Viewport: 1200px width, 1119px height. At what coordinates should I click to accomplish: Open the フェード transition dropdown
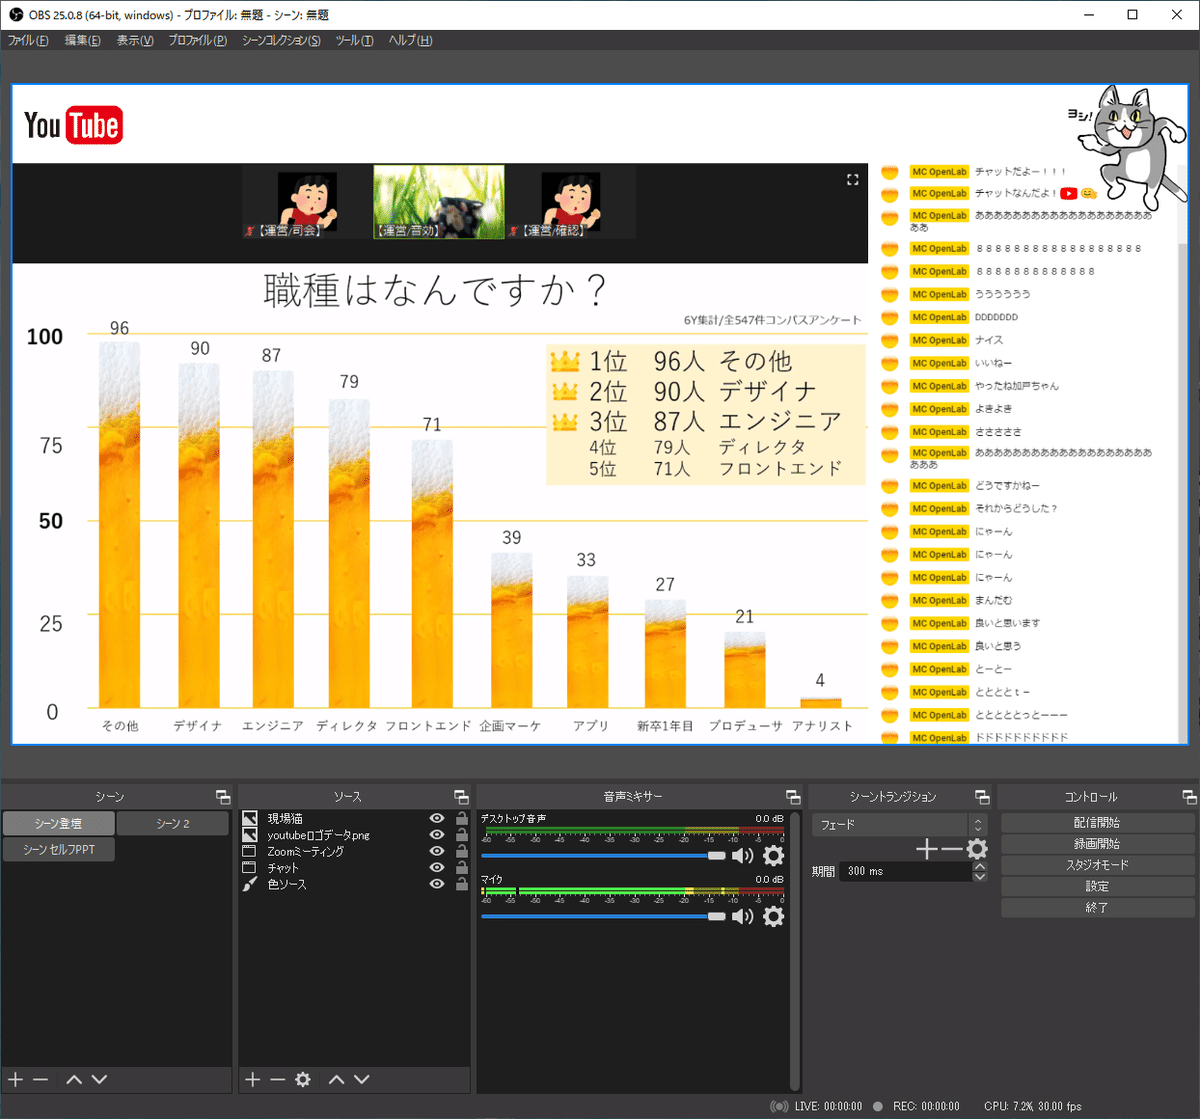pyautogui.click(x=899, y=825)
